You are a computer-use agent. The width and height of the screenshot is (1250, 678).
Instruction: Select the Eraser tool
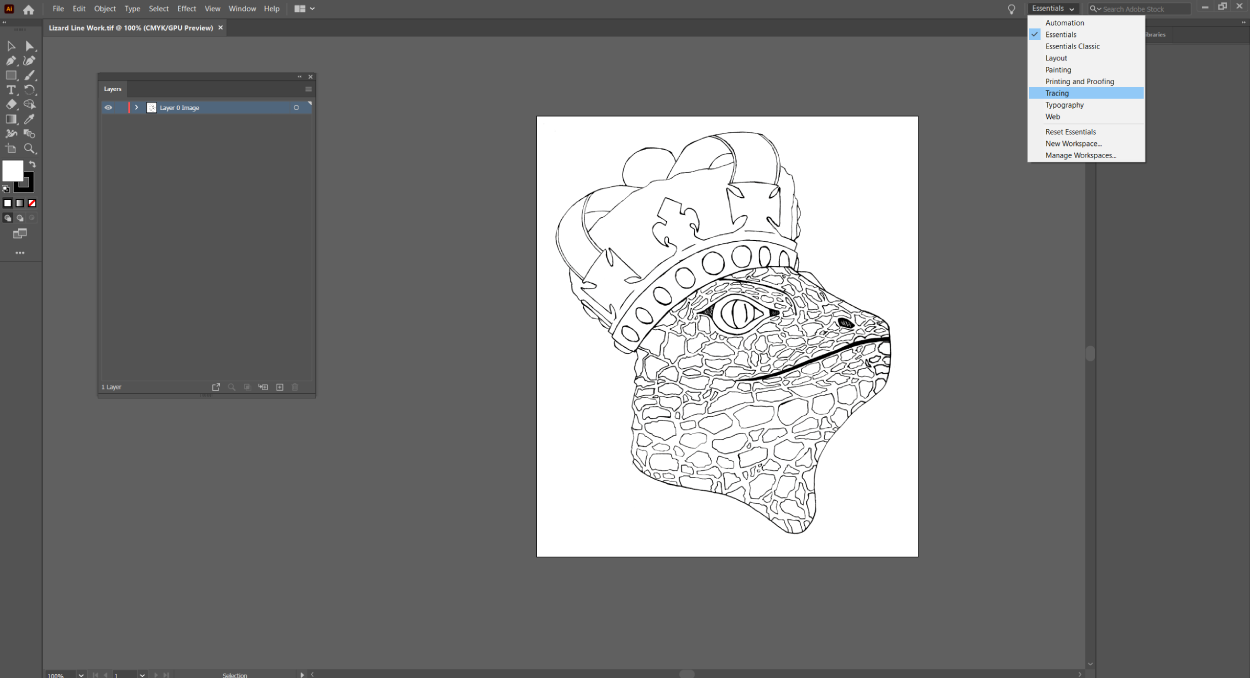(x=11, y=104)
